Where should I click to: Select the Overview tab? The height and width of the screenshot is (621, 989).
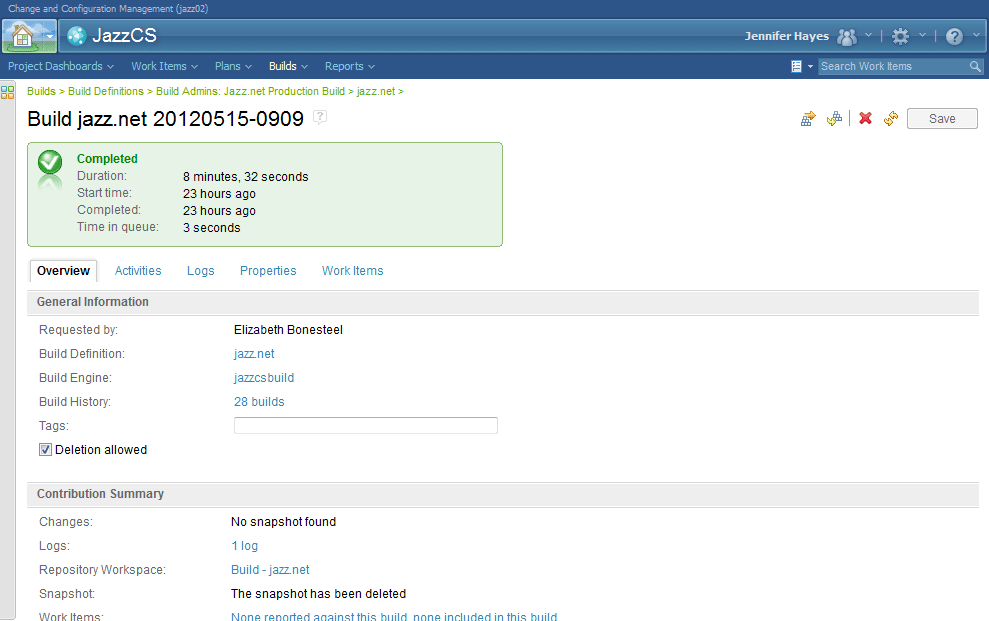pos(63,271)
